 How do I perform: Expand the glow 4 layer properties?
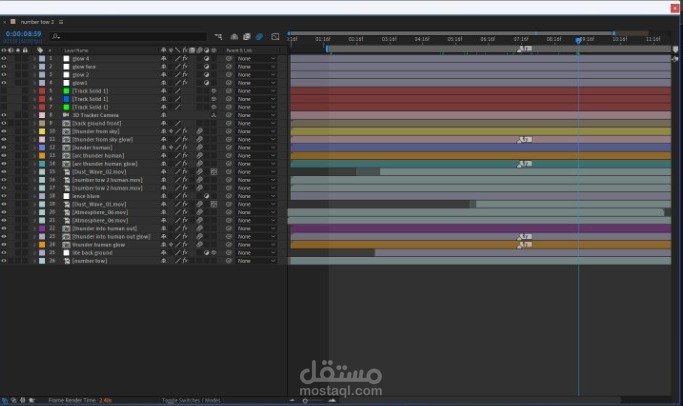click(34, 58)
